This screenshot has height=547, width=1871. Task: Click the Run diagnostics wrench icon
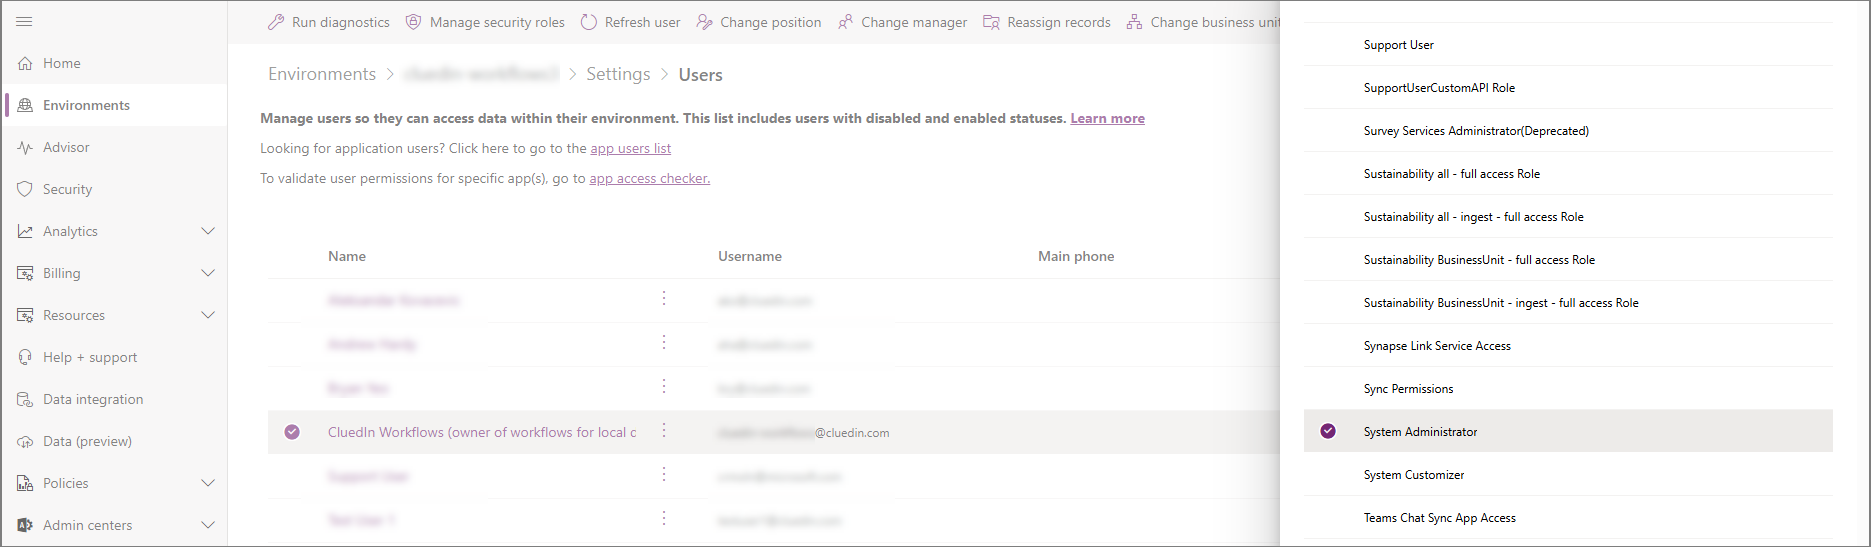pos(276,22)
